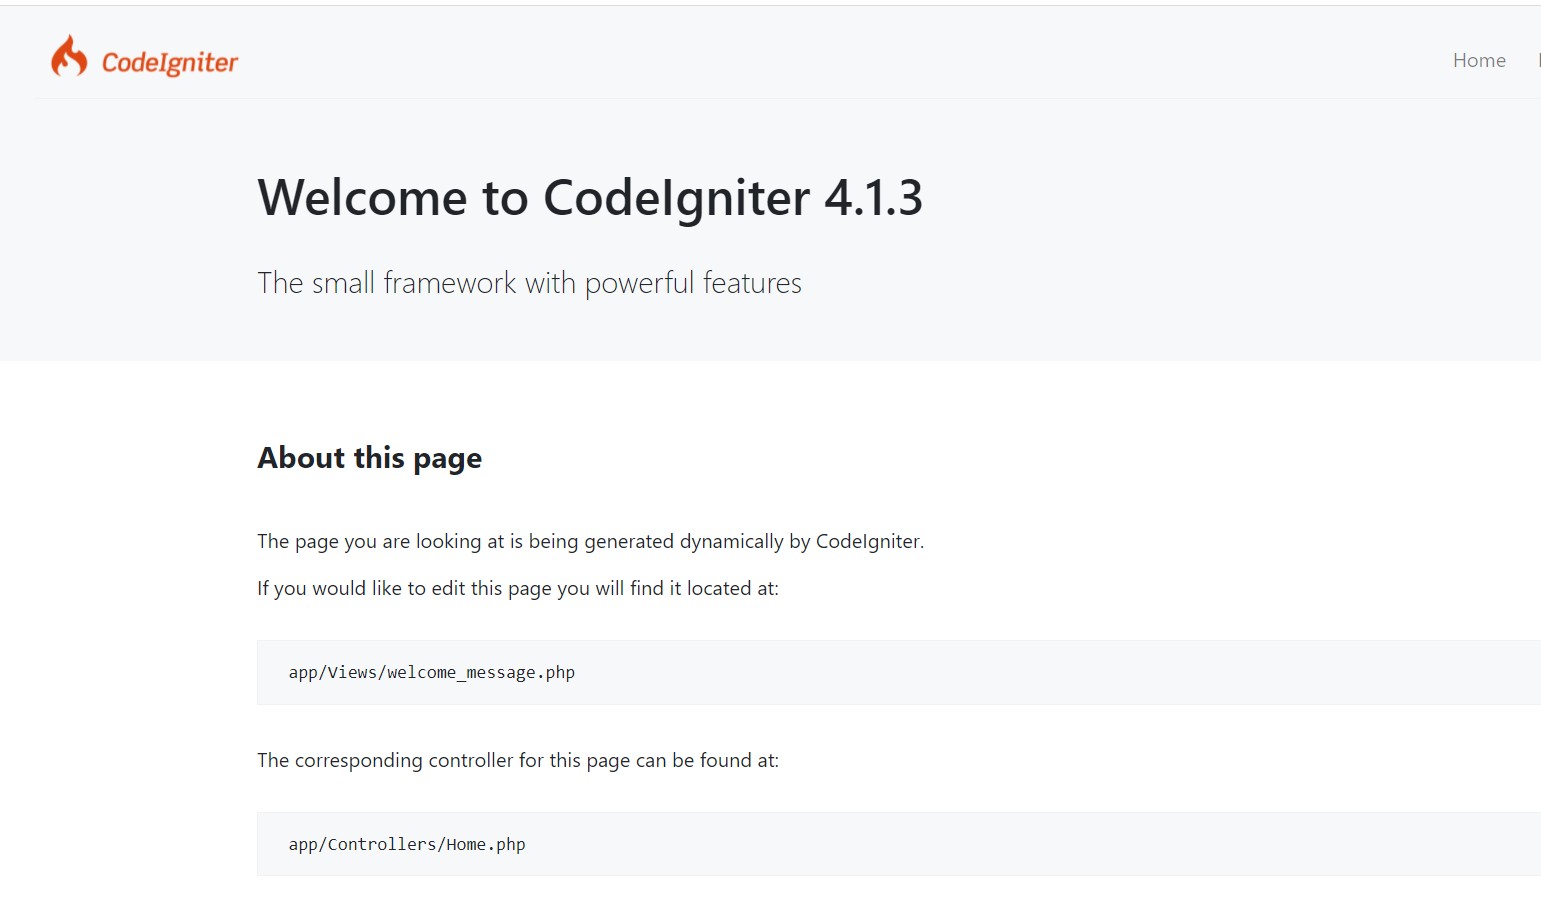The width and height of the screenshot is (1541, 899).
Task: Click the welcome_message.php file path text
Action: pyautogui.click(x=431, y=672)
